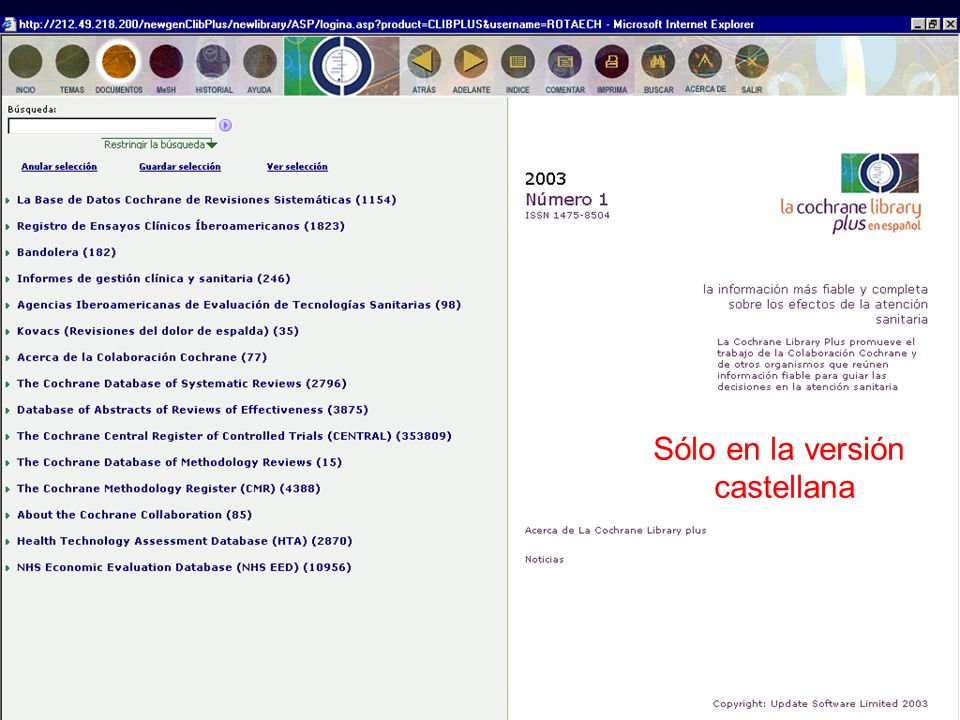
Task: Expand arrow for Cochrane Methodology Register (CMR)
Action: point(8,490)
